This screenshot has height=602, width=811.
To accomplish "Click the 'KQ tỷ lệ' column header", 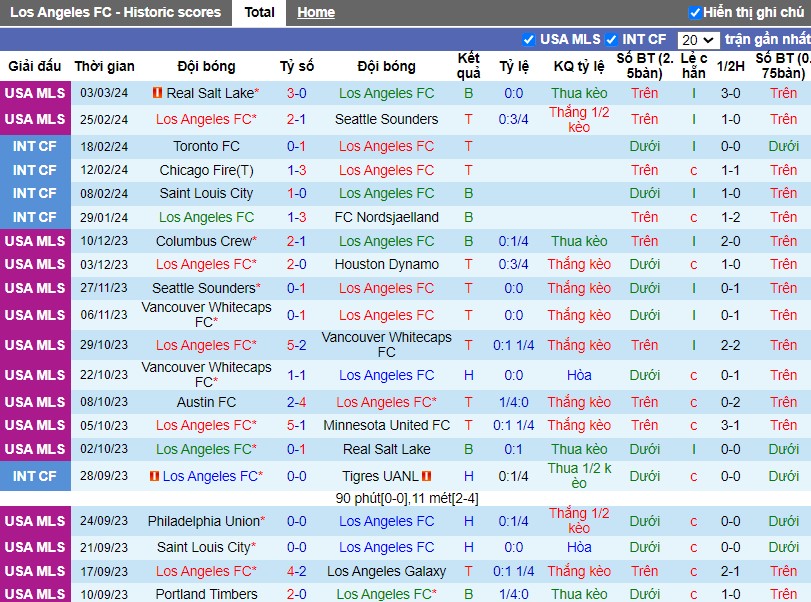I will coord(579,66).
